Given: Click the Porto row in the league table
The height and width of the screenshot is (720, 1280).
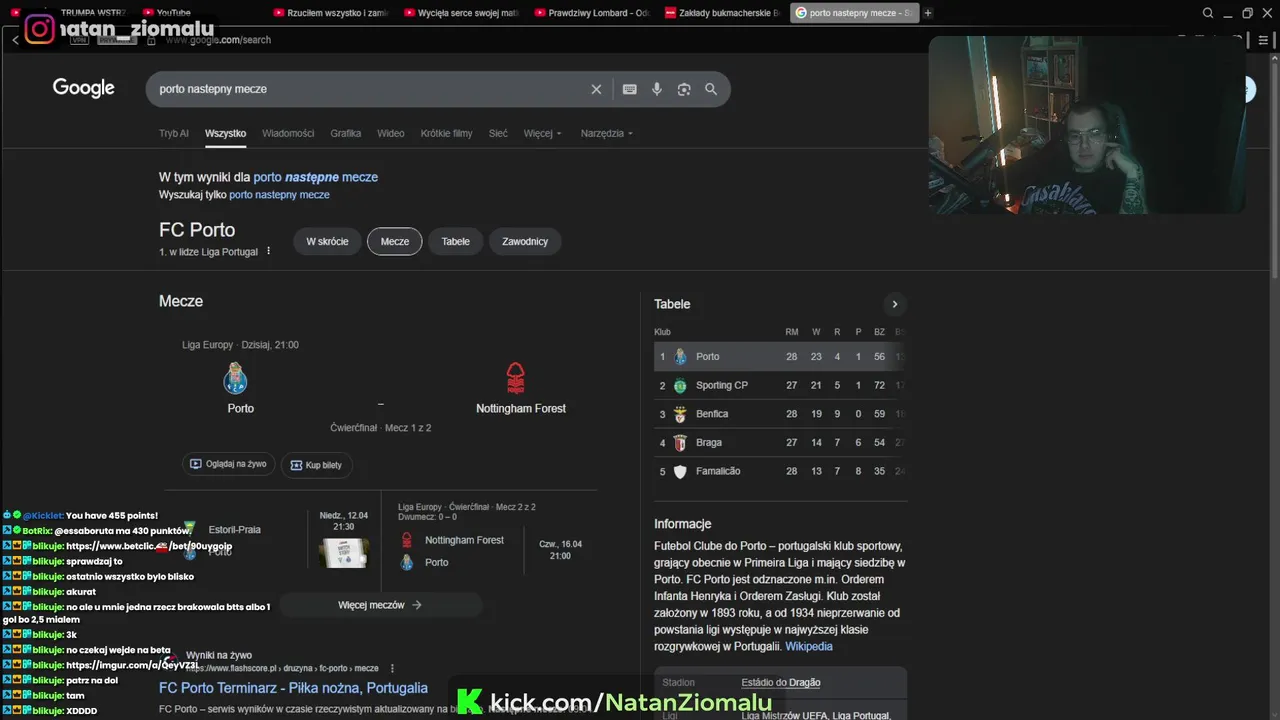Looking at the screenshot, I should (780, 357).
